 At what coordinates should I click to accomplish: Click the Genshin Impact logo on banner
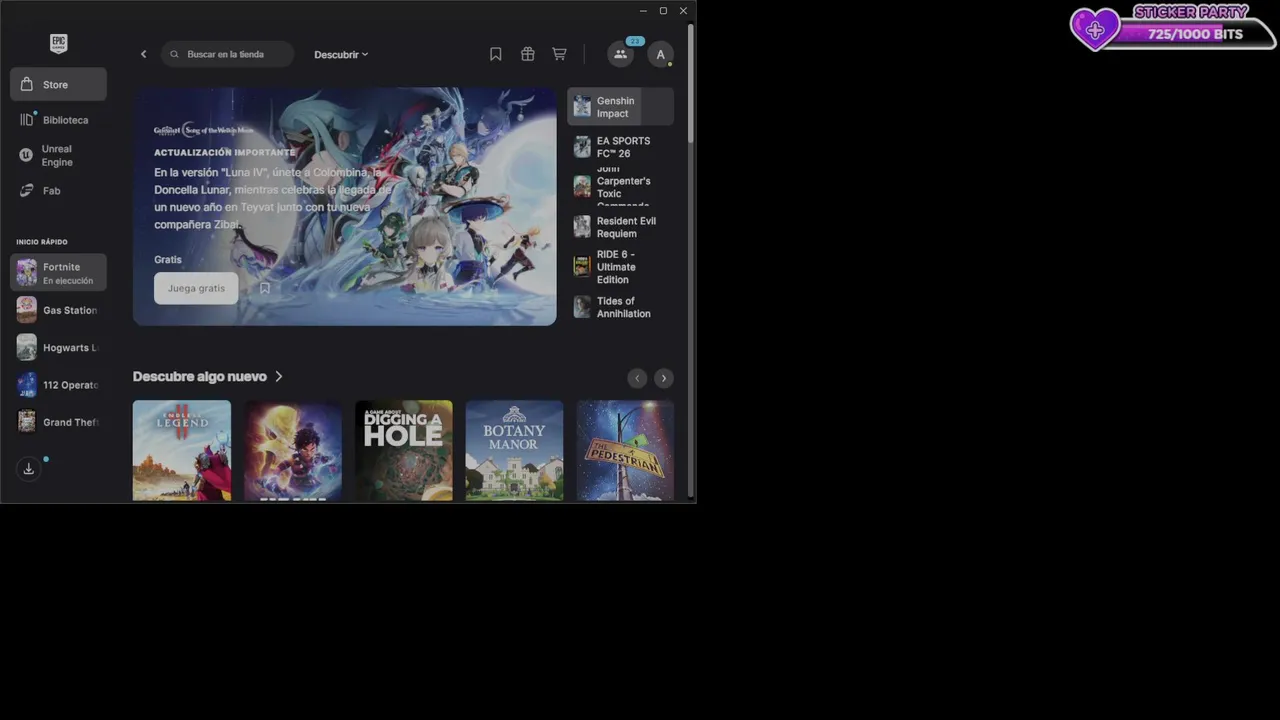[x=204, y=130]
